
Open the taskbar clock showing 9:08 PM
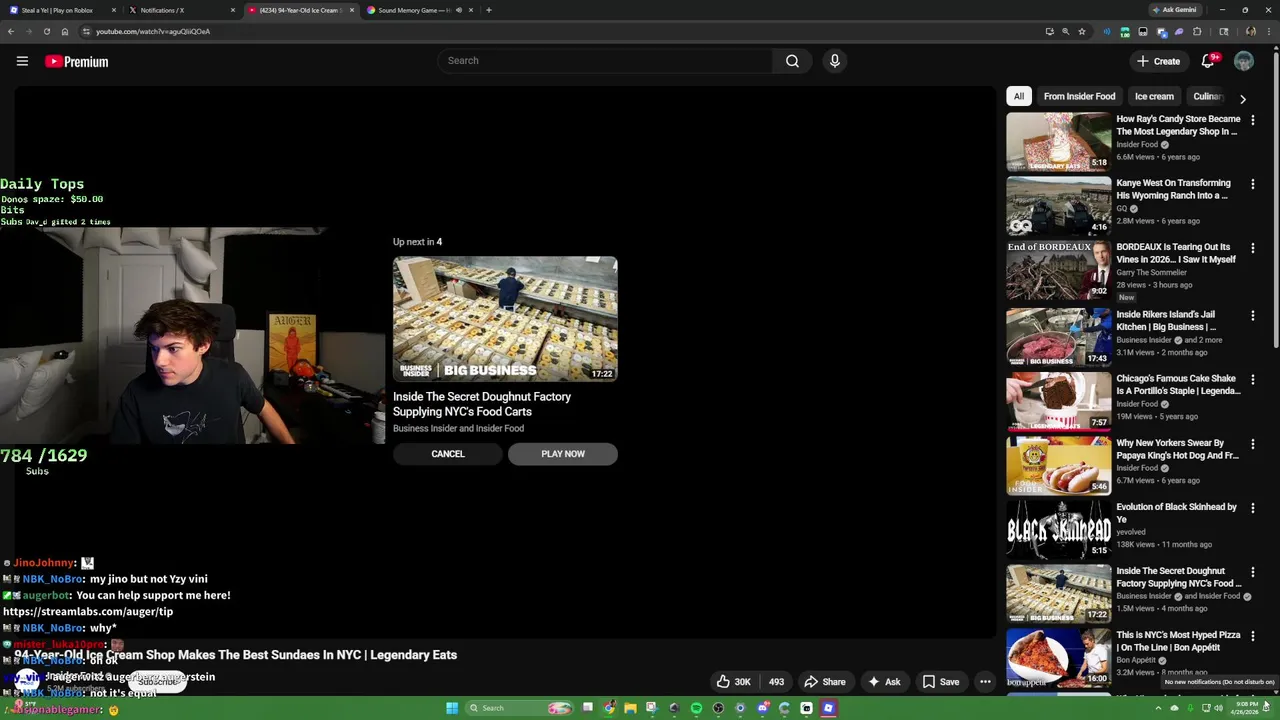(1247, 708)
